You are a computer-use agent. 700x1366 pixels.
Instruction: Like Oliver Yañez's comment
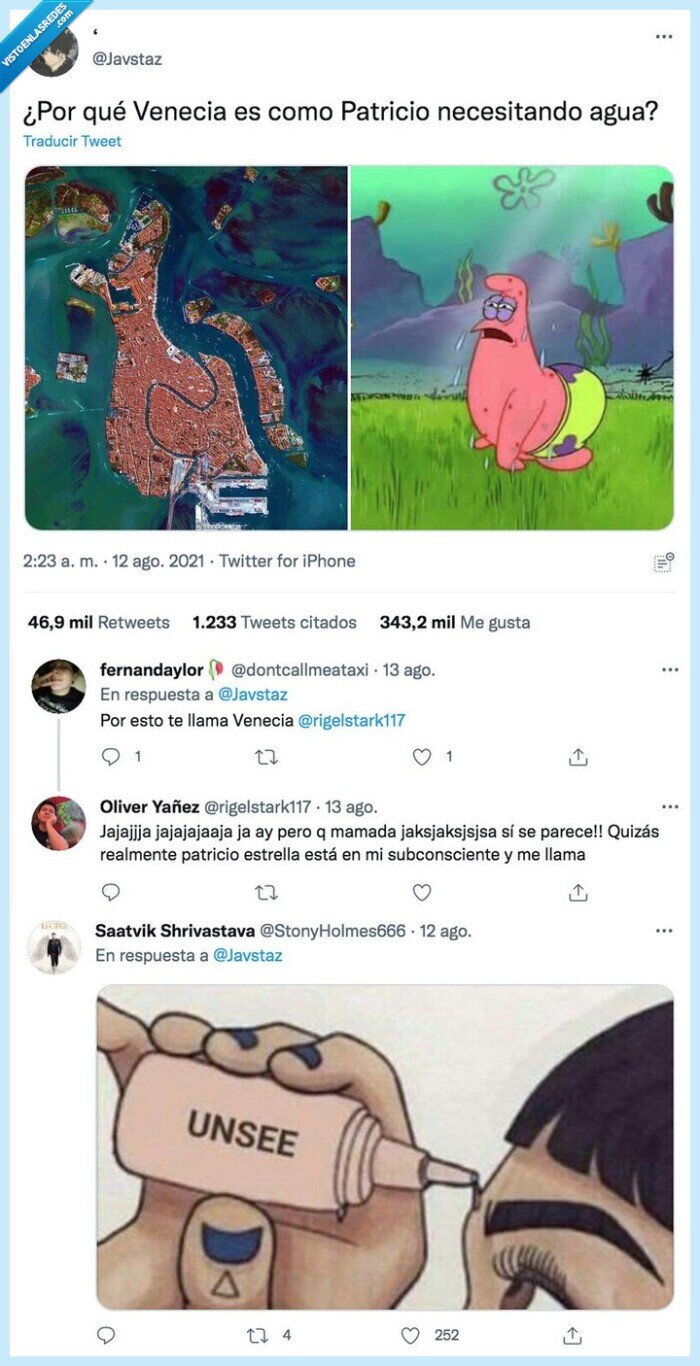tap(422, 892)
